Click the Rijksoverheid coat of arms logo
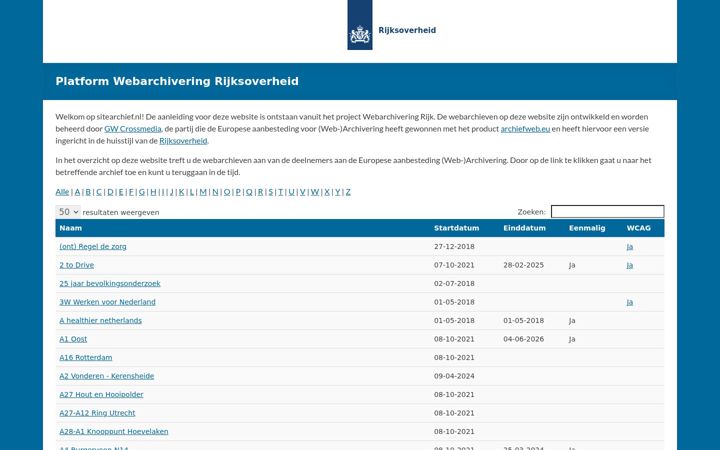 [360, 25]
